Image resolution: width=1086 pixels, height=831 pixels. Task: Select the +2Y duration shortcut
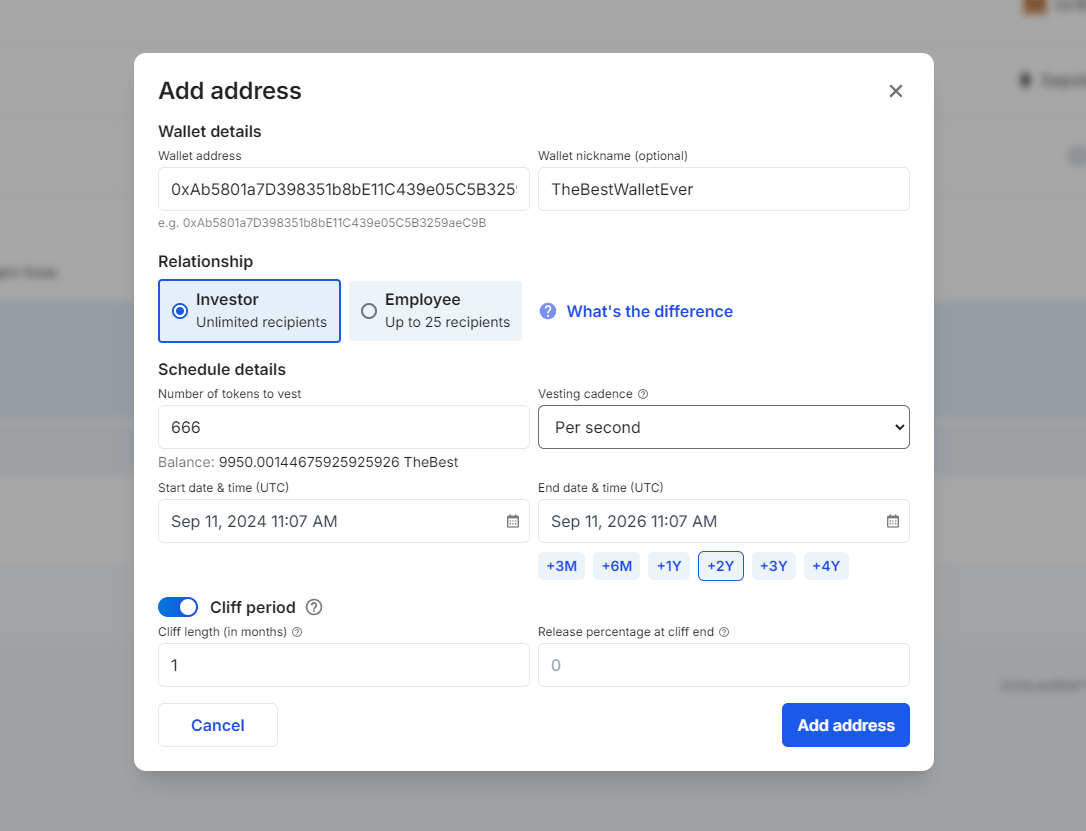coord(721,566)
